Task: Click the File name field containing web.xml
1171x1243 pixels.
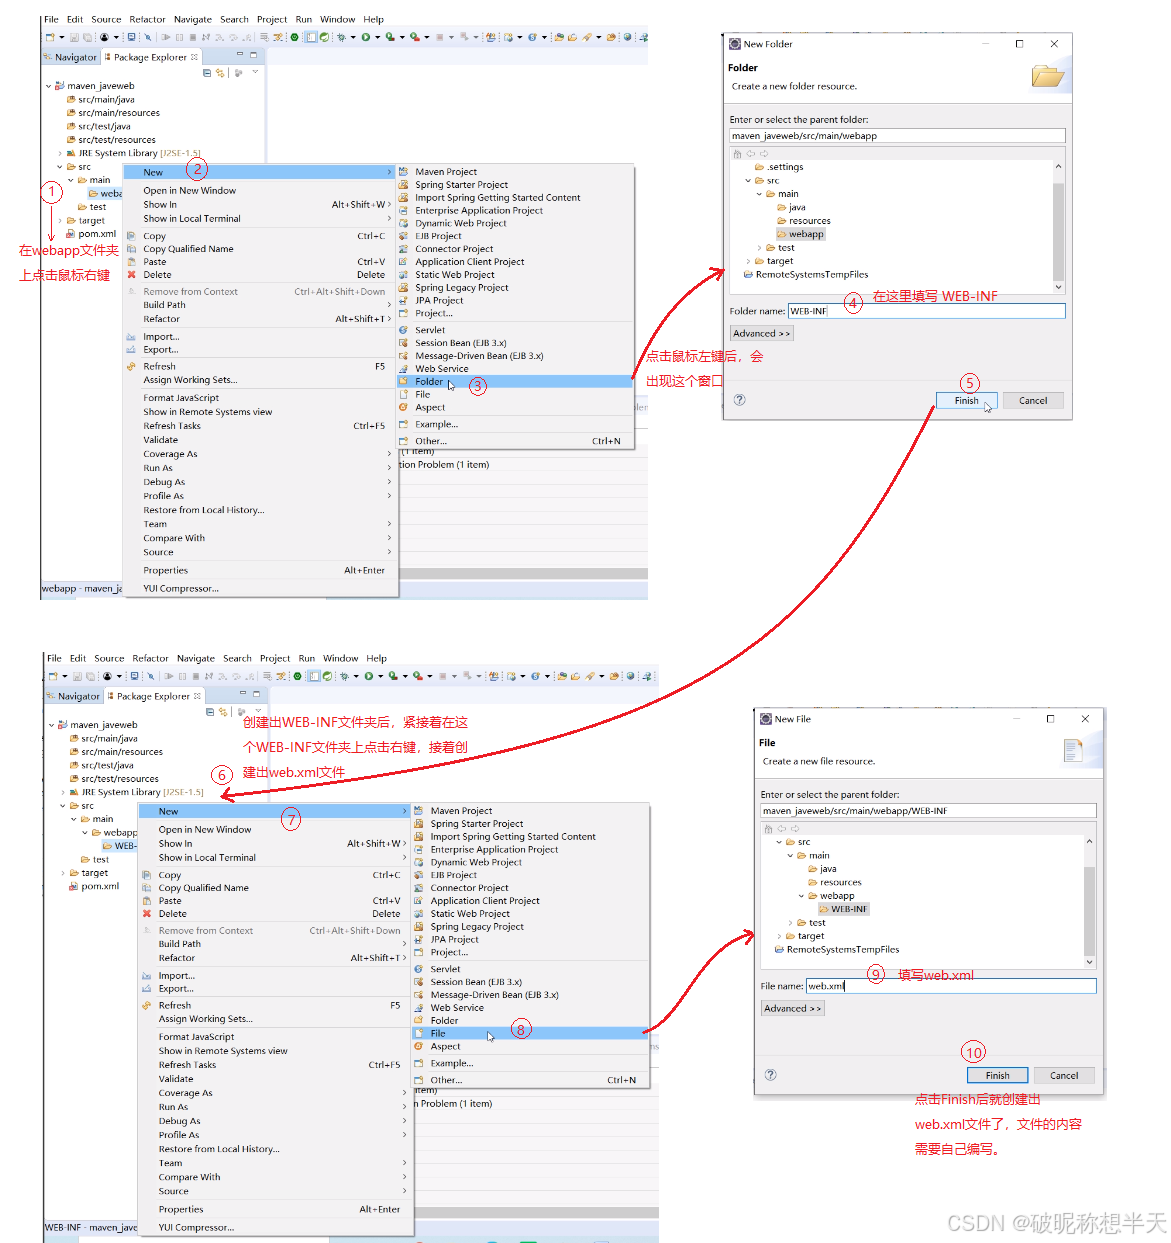Action: (x=951, y=986)
